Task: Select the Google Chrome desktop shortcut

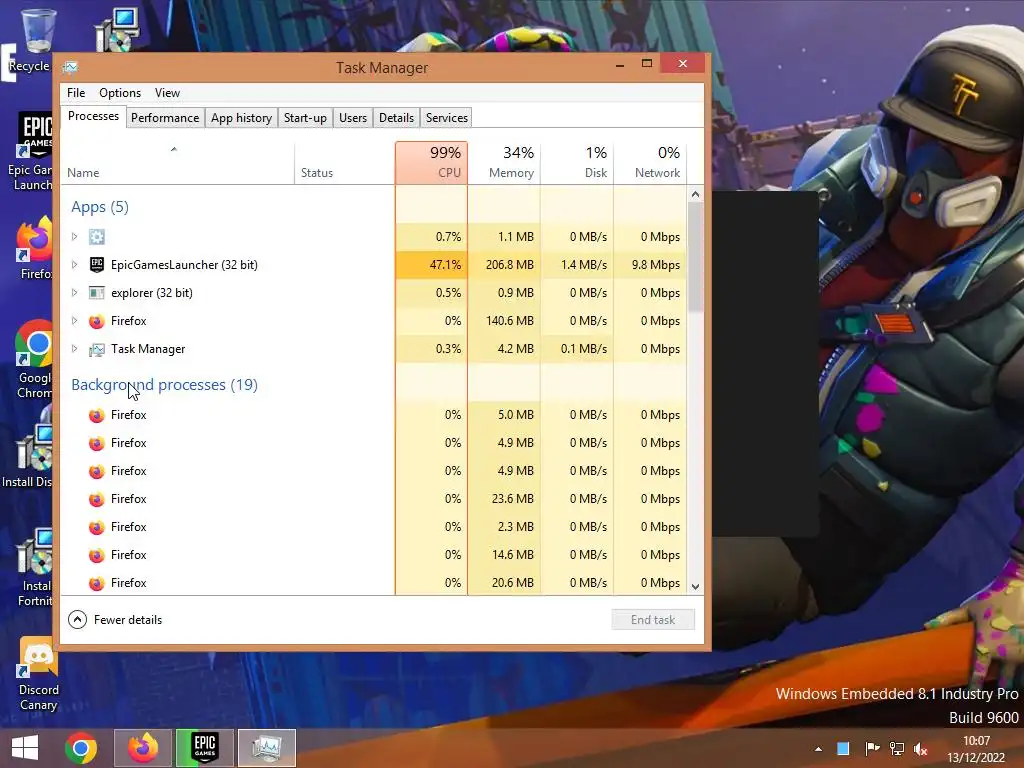Action: click(x=33, y=359)
